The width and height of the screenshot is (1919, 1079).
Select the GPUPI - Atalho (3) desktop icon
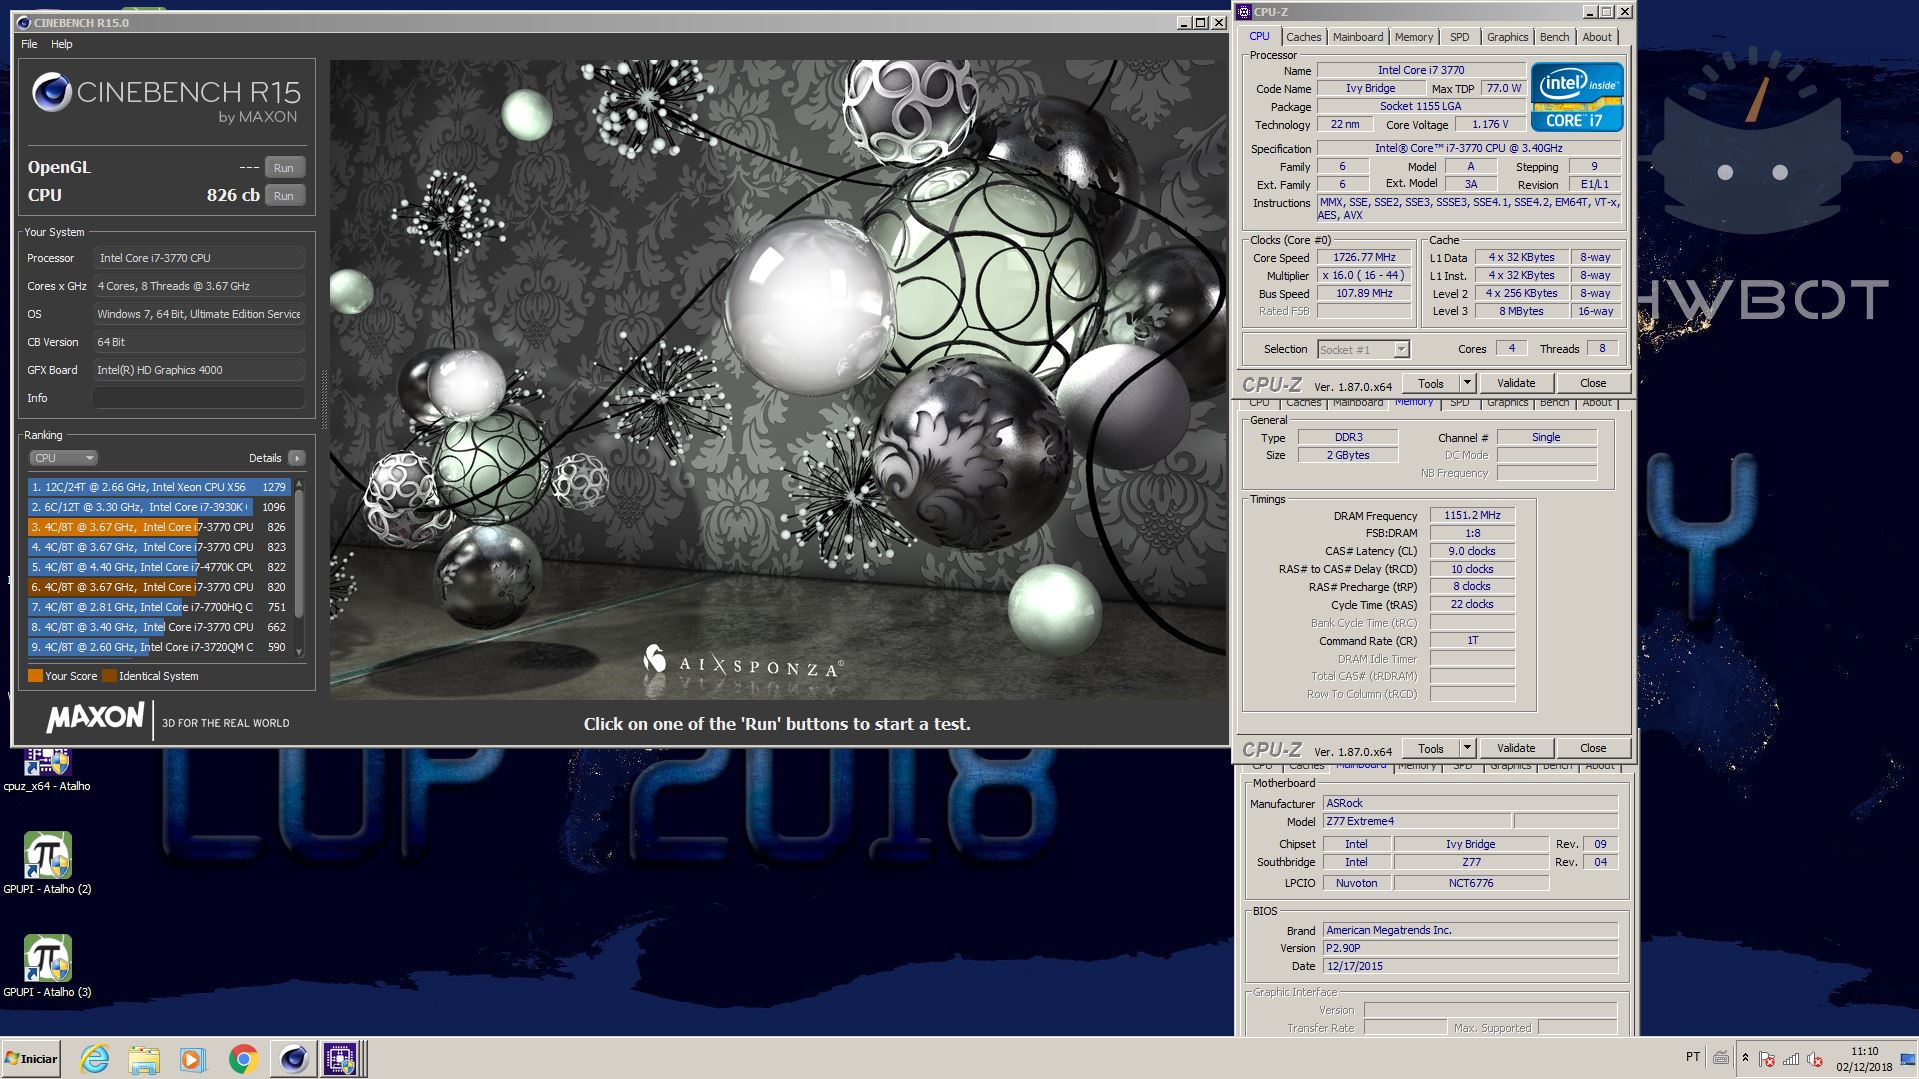point(47,965)
